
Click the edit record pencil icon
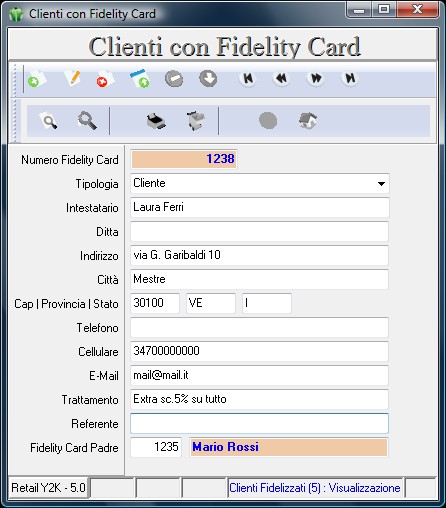73,78
